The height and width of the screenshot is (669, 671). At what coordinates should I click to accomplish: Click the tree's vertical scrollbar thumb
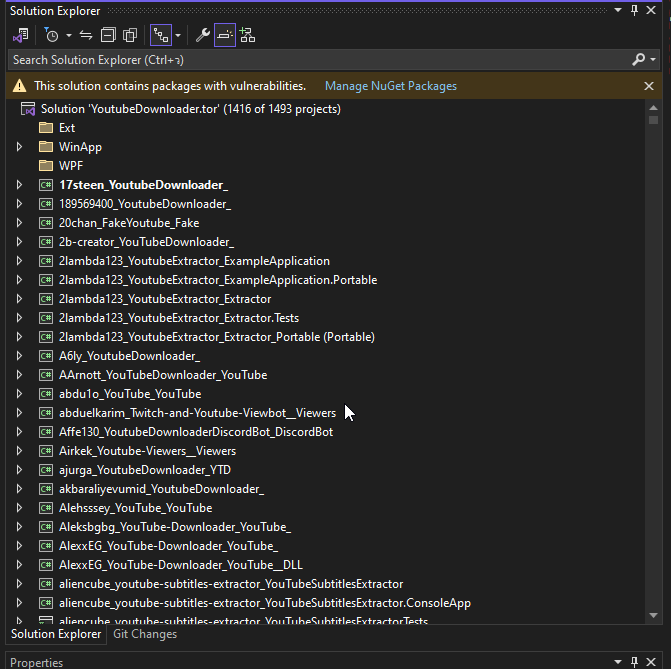(x=653, y=120)
